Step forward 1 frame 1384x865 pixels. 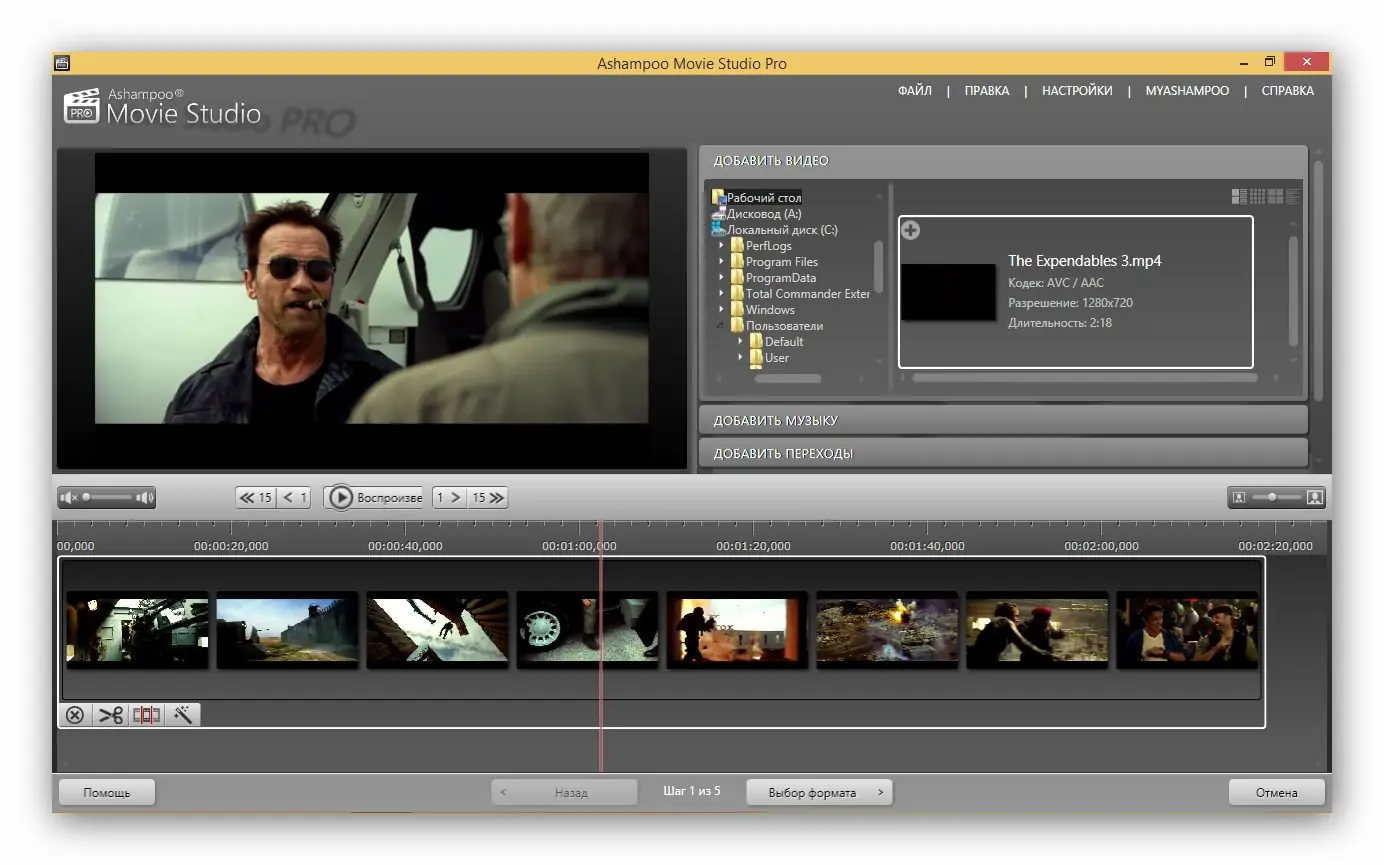tap(449, 497)
